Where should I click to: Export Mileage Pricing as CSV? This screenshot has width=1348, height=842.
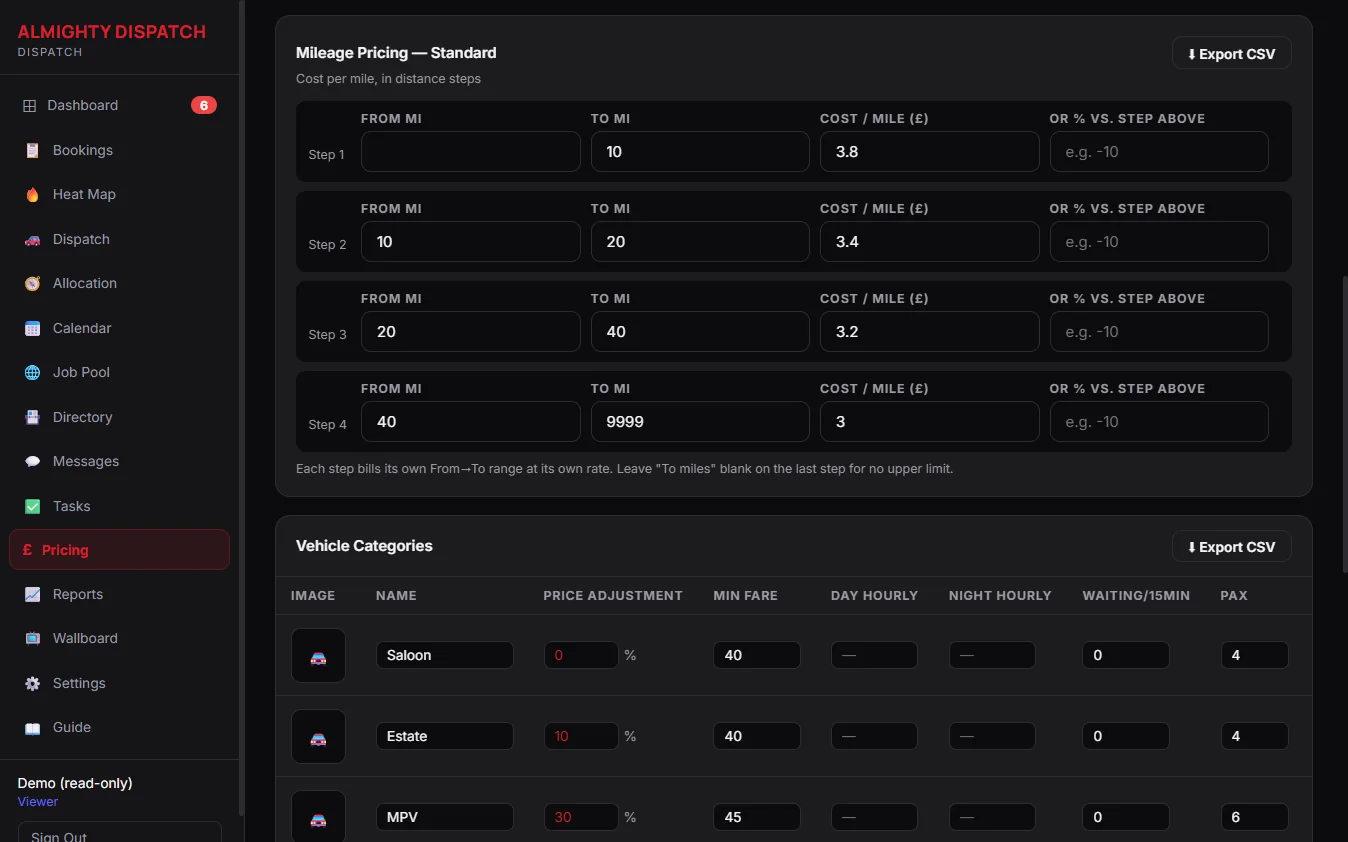click(x=1231, y=53)
